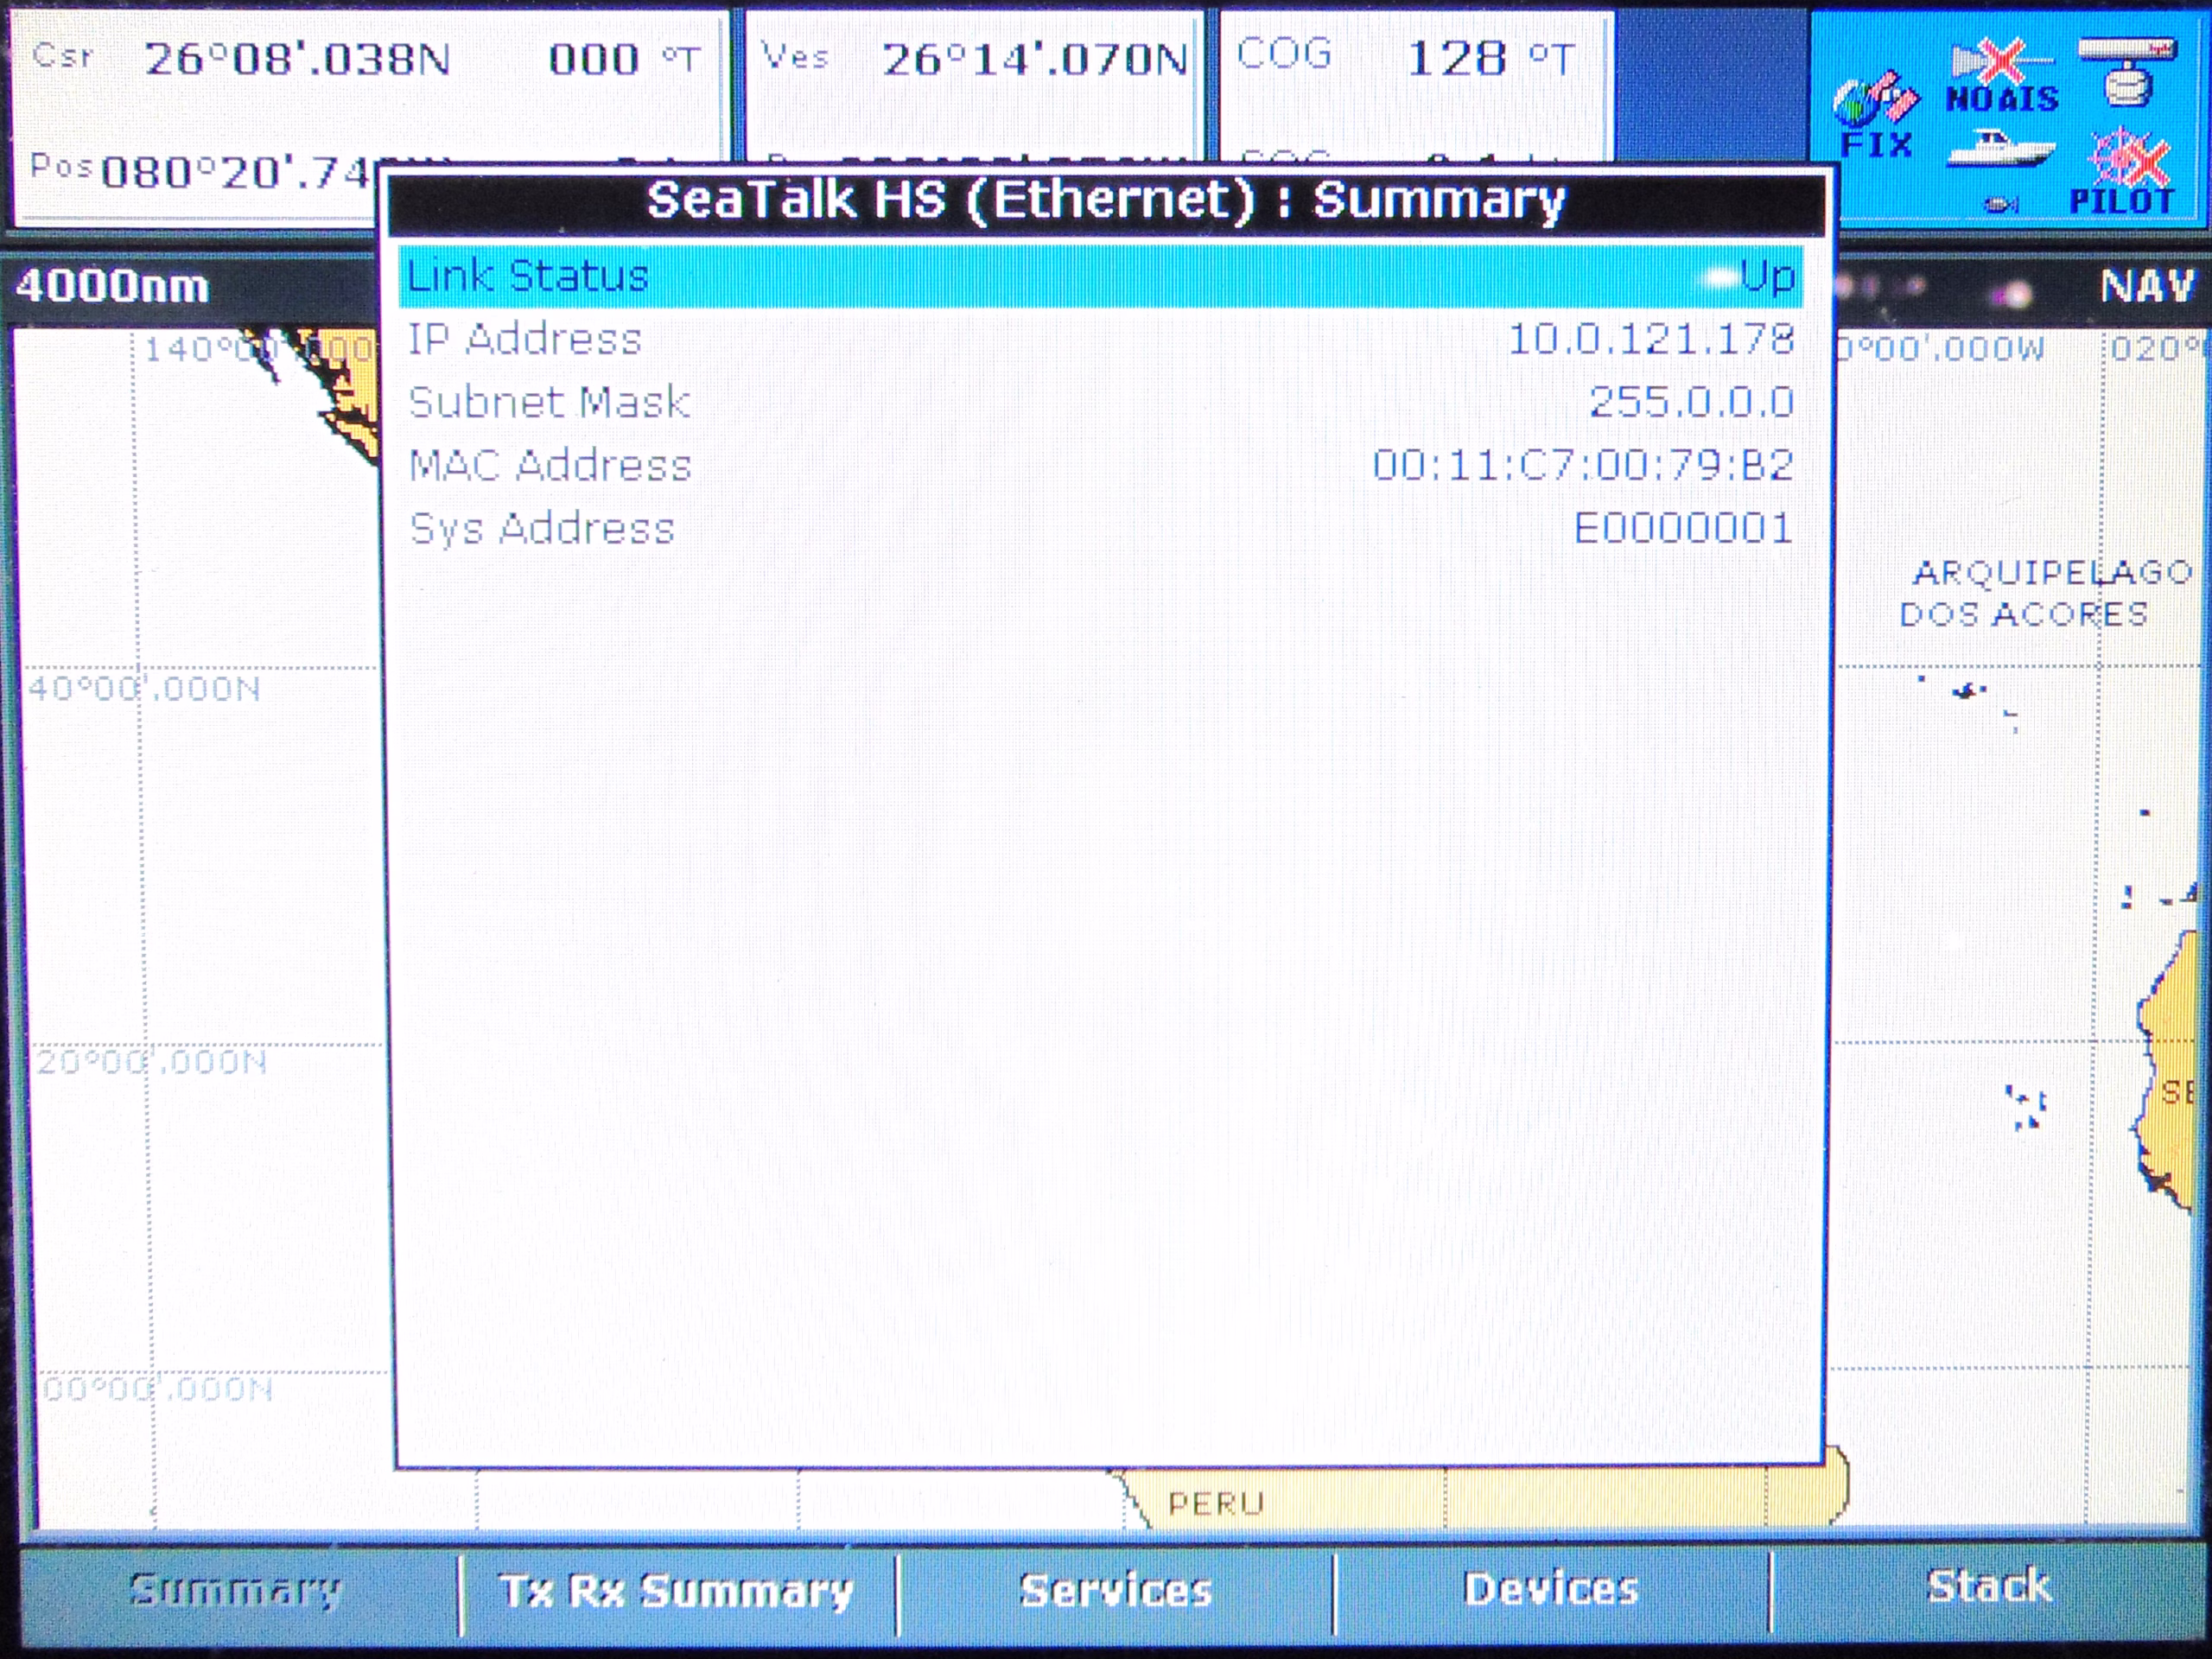The width and height of the screenshot is (2212, 1659).
Task: Click the ARQUIPELAGO DOS ACORES chart label
Action: (x=2045, y=593)
